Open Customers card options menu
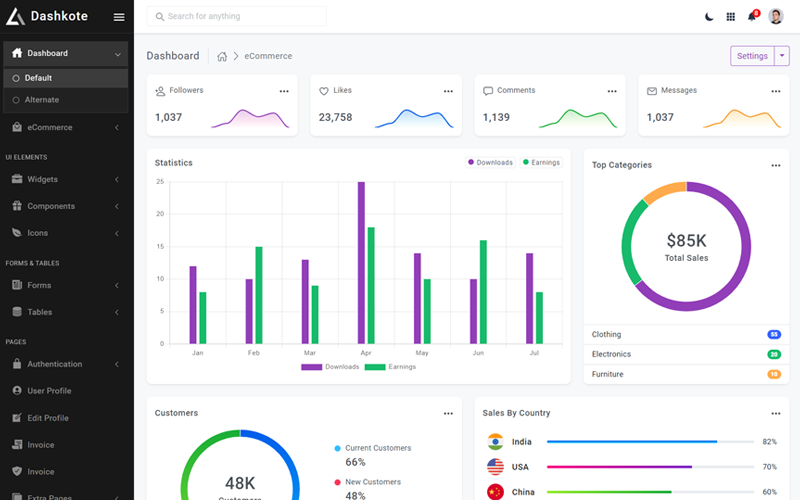The image size is (800, 500). tap(448, 414)
